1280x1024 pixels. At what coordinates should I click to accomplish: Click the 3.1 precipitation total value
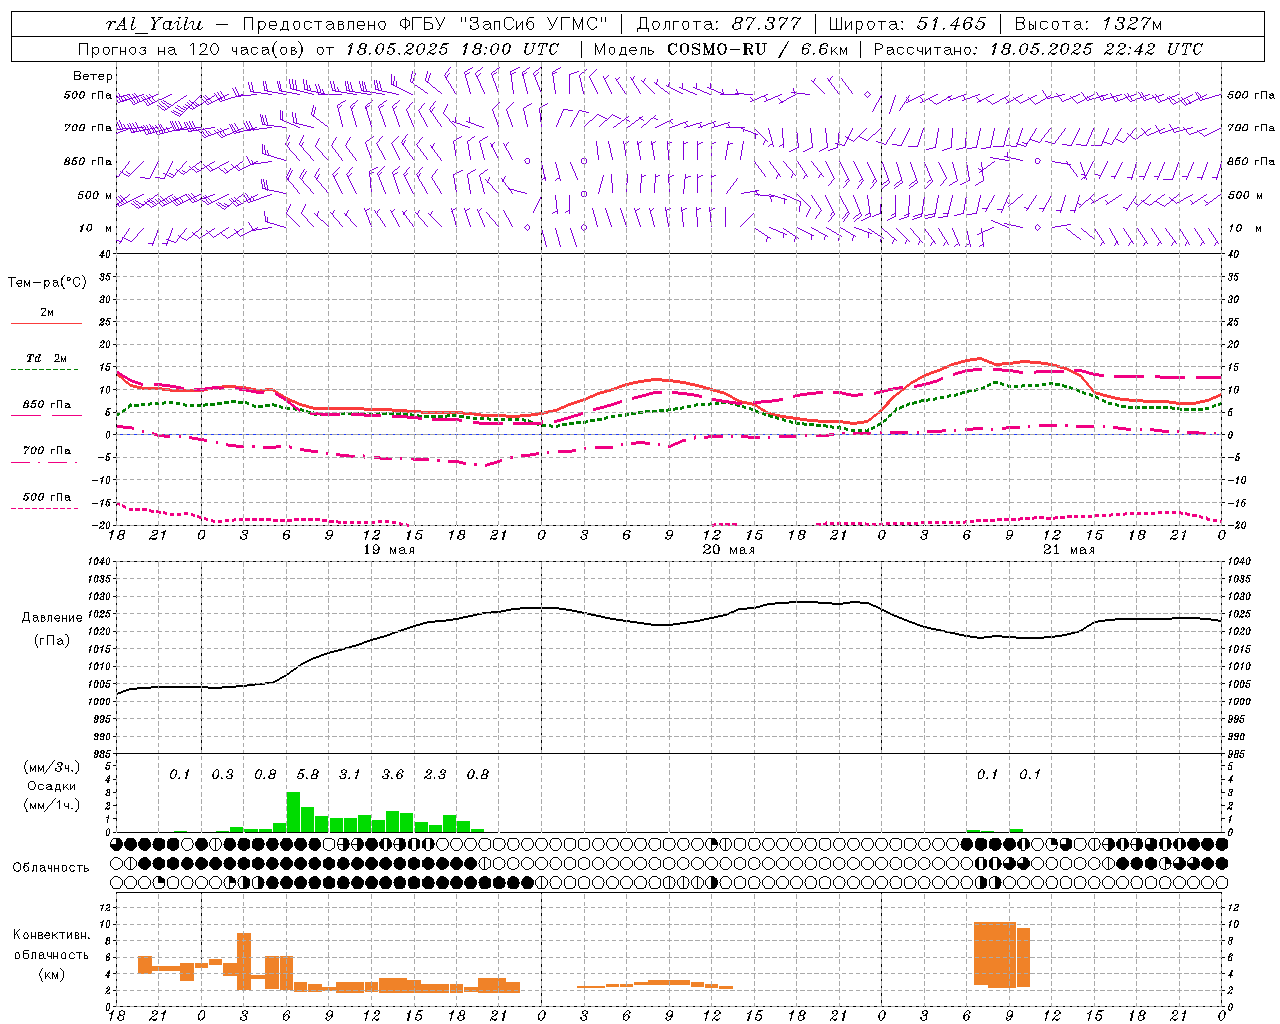tap(350, 775)
